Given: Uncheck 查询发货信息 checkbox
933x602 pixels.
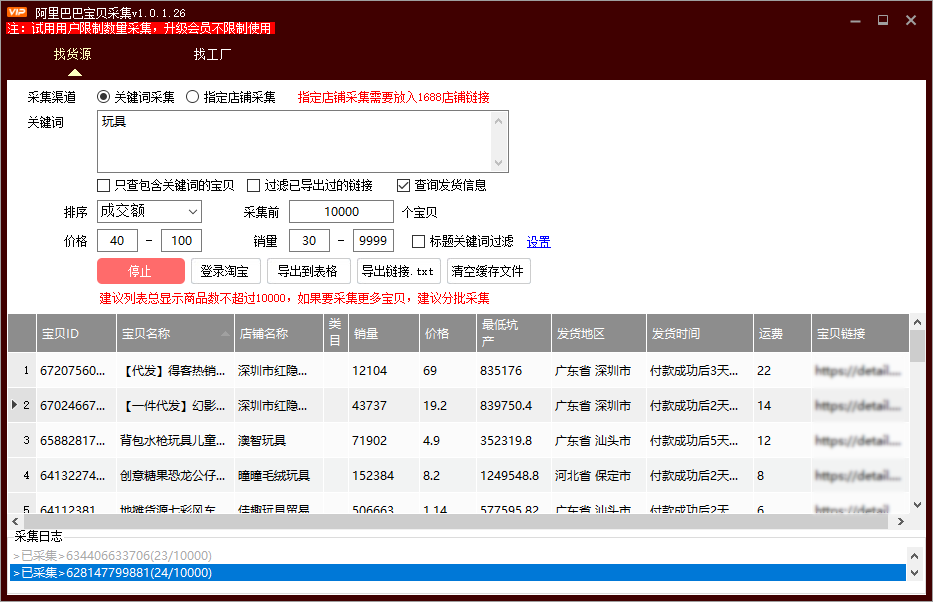Looking at the screenshot, I should [403, 186].
